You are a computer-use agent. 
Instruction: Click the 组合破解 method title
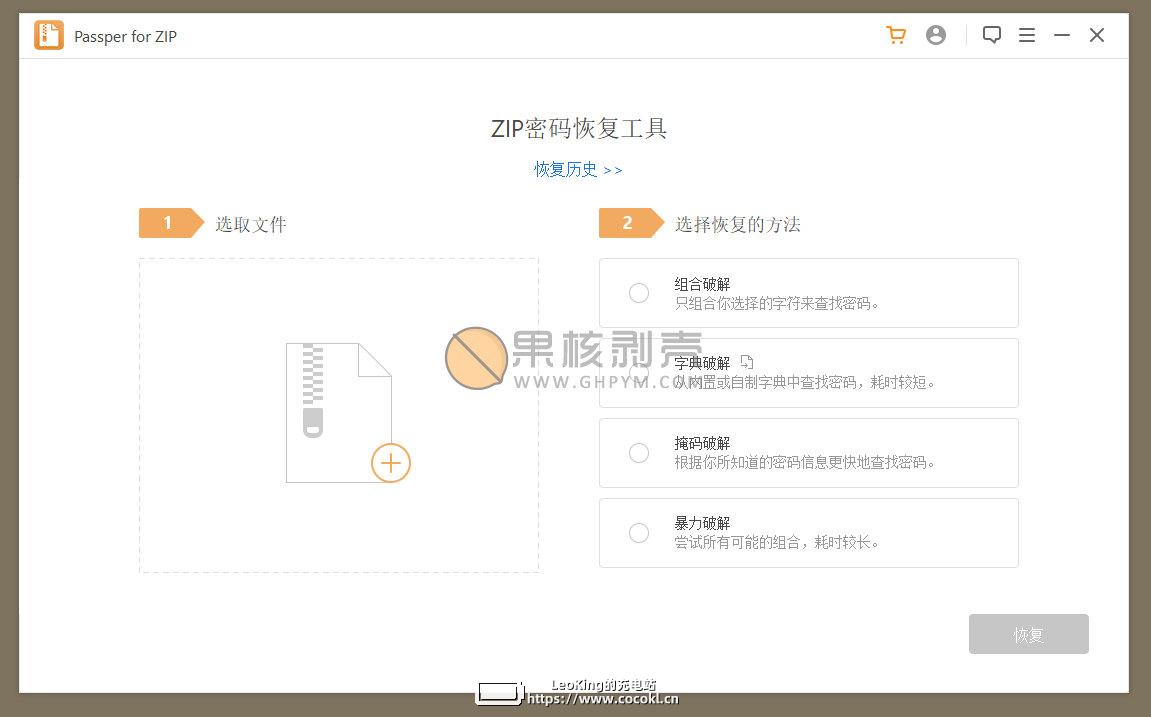(702, 284)
